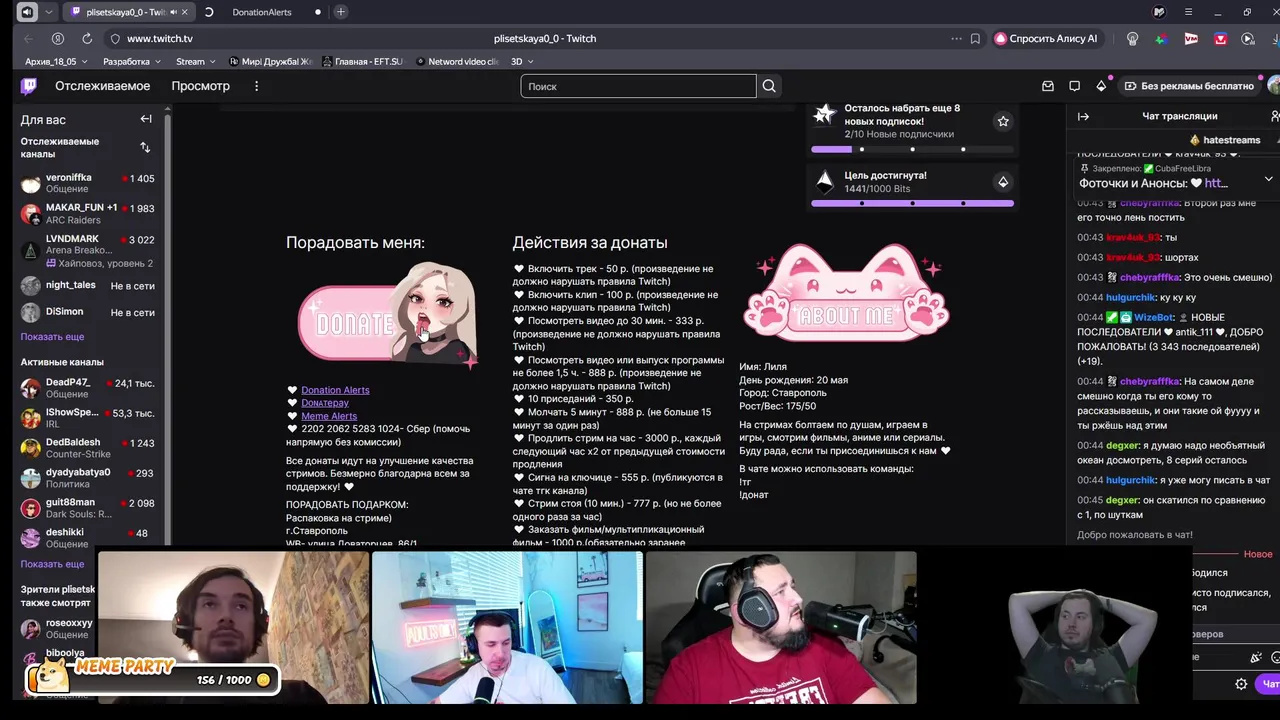
Task: Click the lightbulb extension icon
Action: [x=1132, y=38]
